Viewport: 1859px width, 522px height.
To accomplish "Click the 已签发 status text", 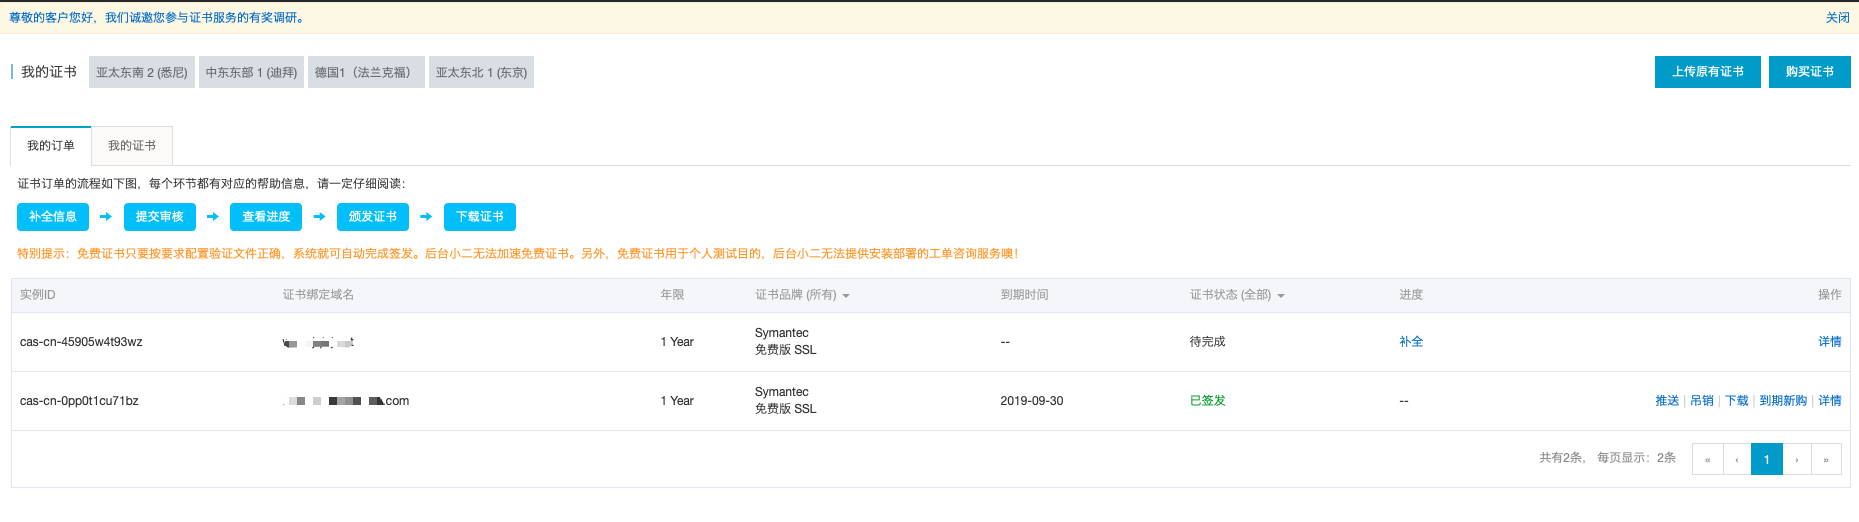I will [1207, 401].
